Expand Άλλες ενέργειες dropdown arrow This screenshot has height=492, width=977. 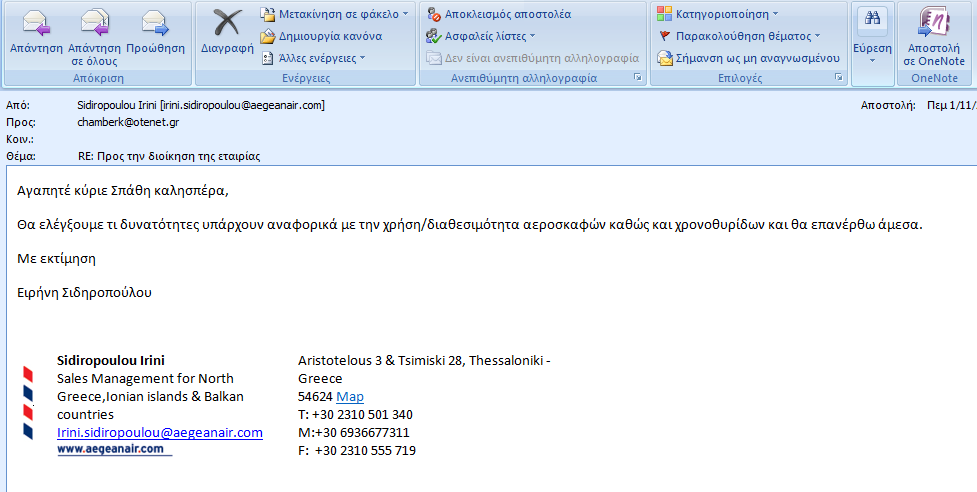click(x=363, y=59)
